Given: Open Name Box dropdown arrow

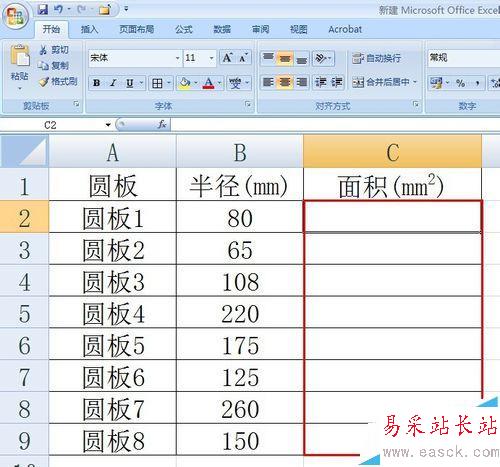Looking at the screenshot, I should tap(108, 125).
